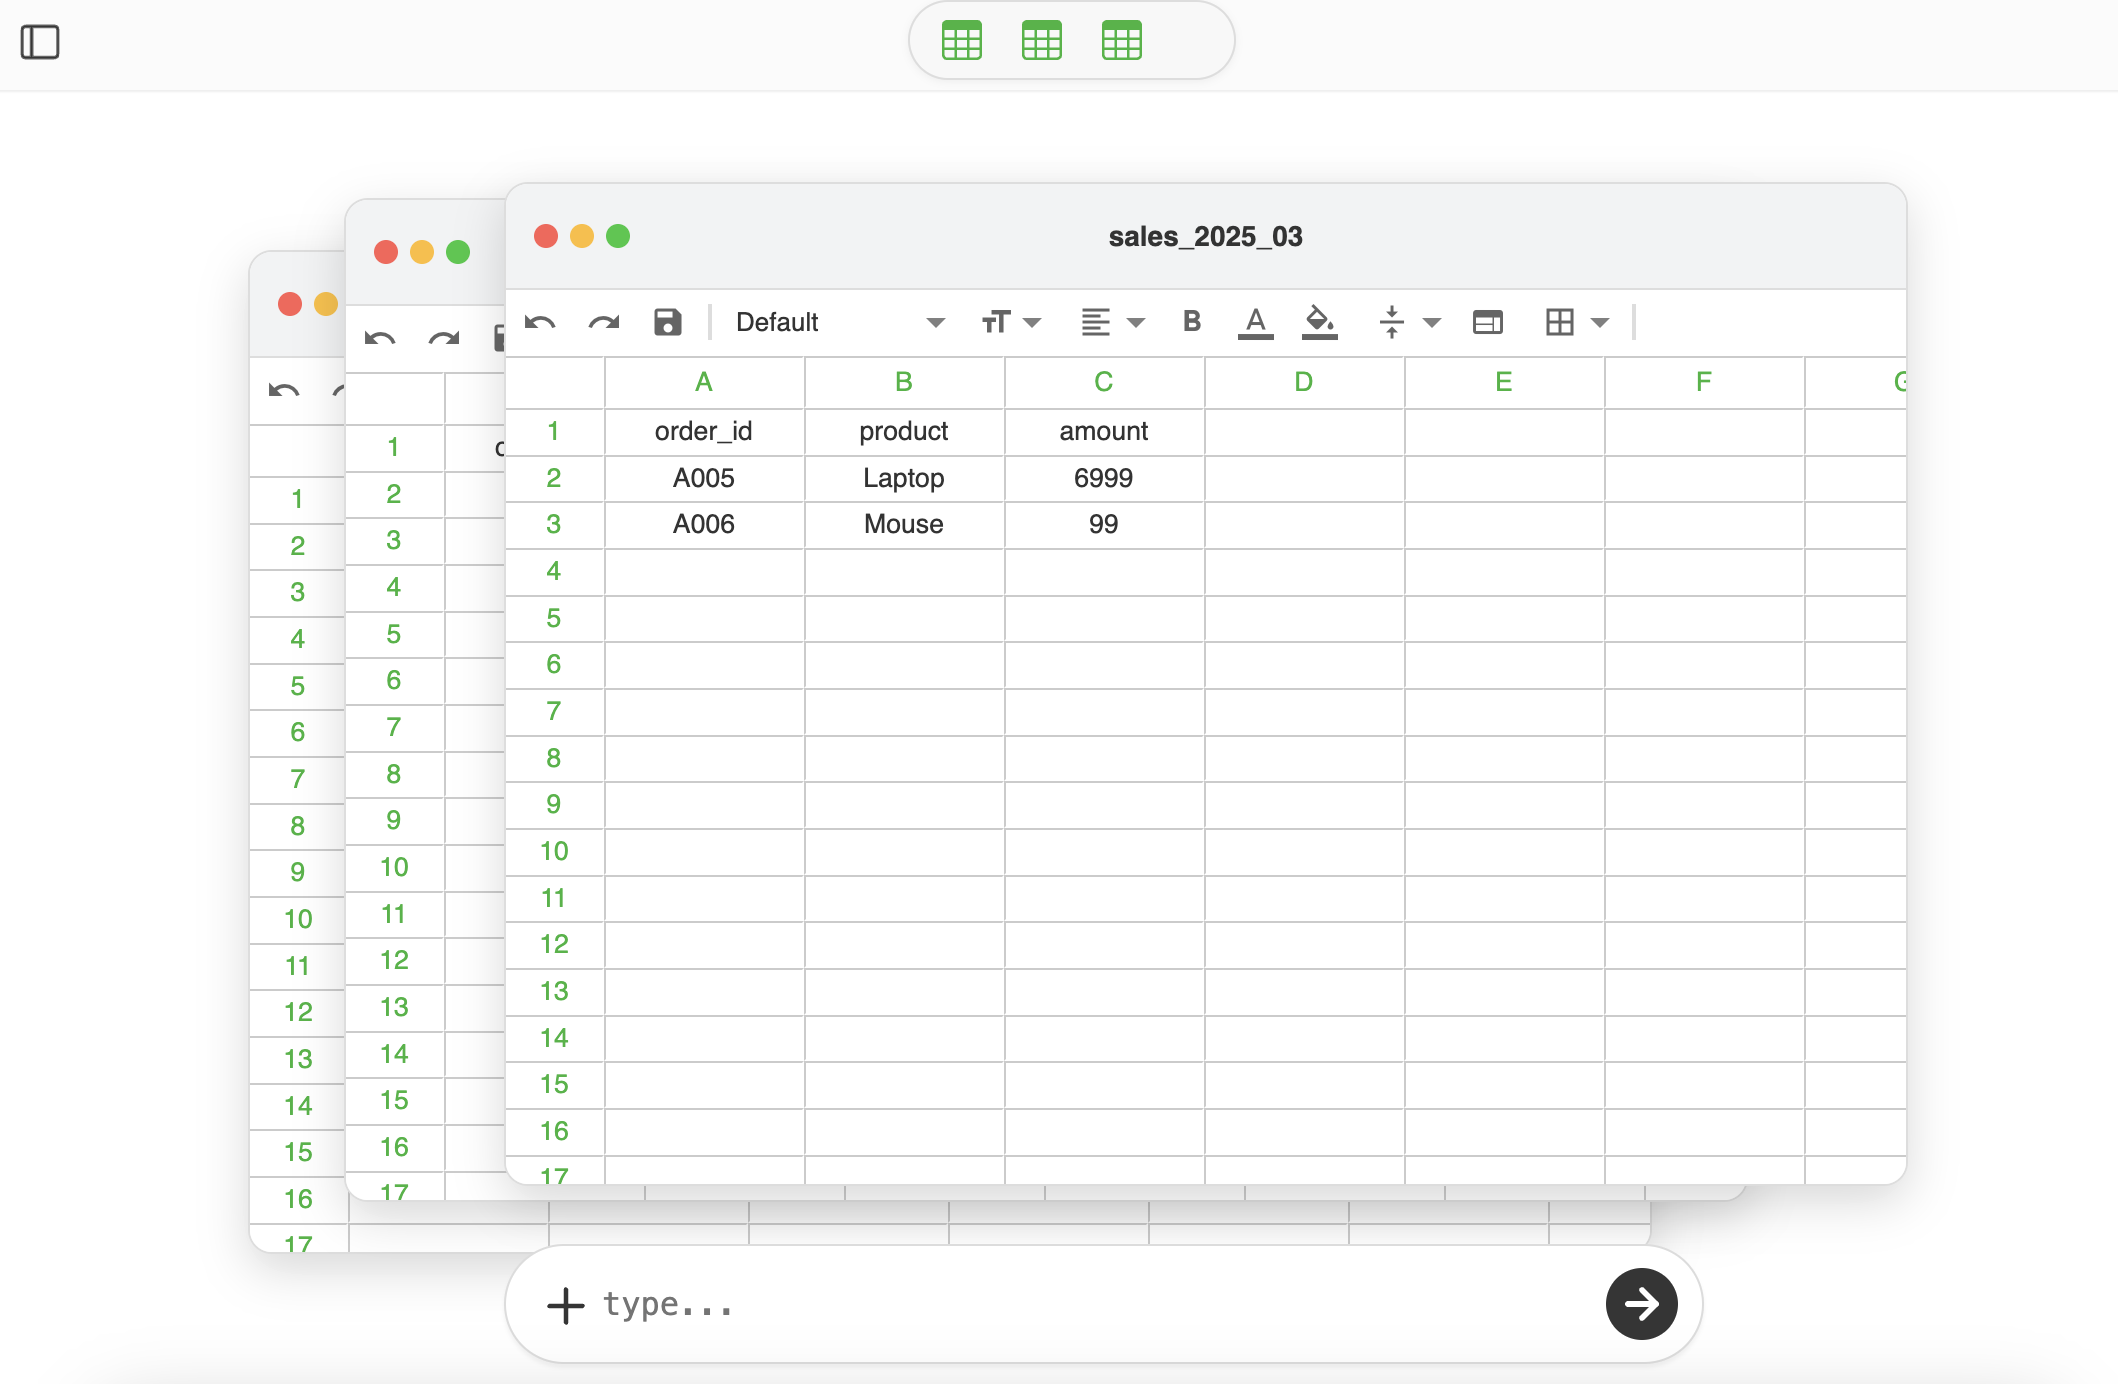Click the A006 cell
Image resolution: width=2118 pixels, height=1384 pixels.
704,524
